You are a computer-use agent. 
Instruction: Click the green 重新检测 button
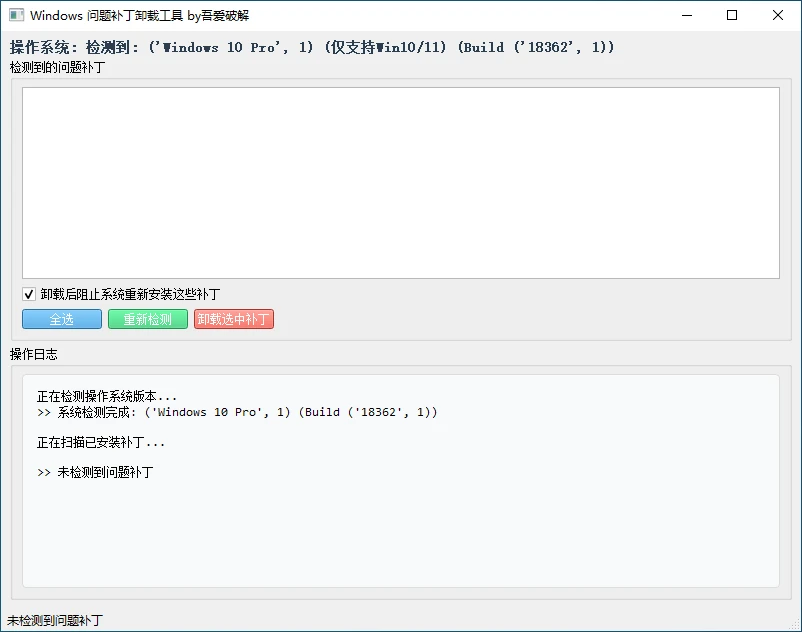pyautogui.click(x=147, y=319)
